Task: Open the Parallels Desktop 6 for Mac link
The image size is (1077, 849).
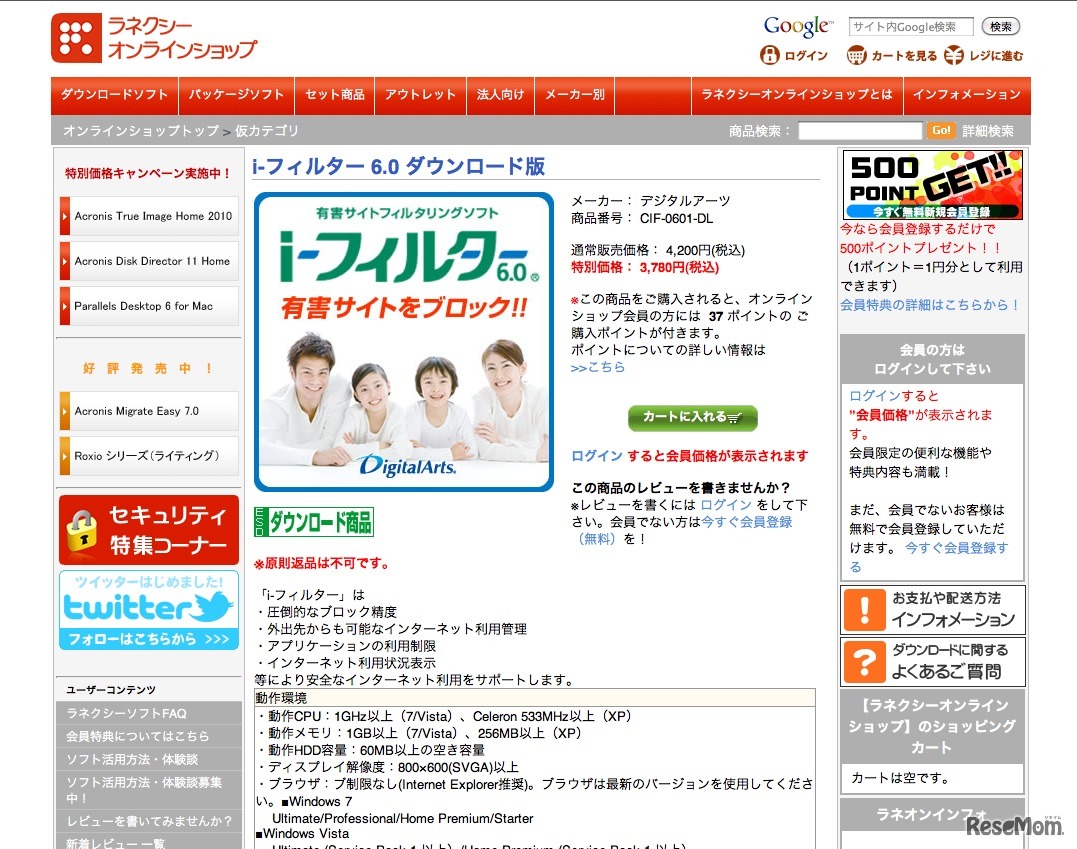Action: point(149,306)
